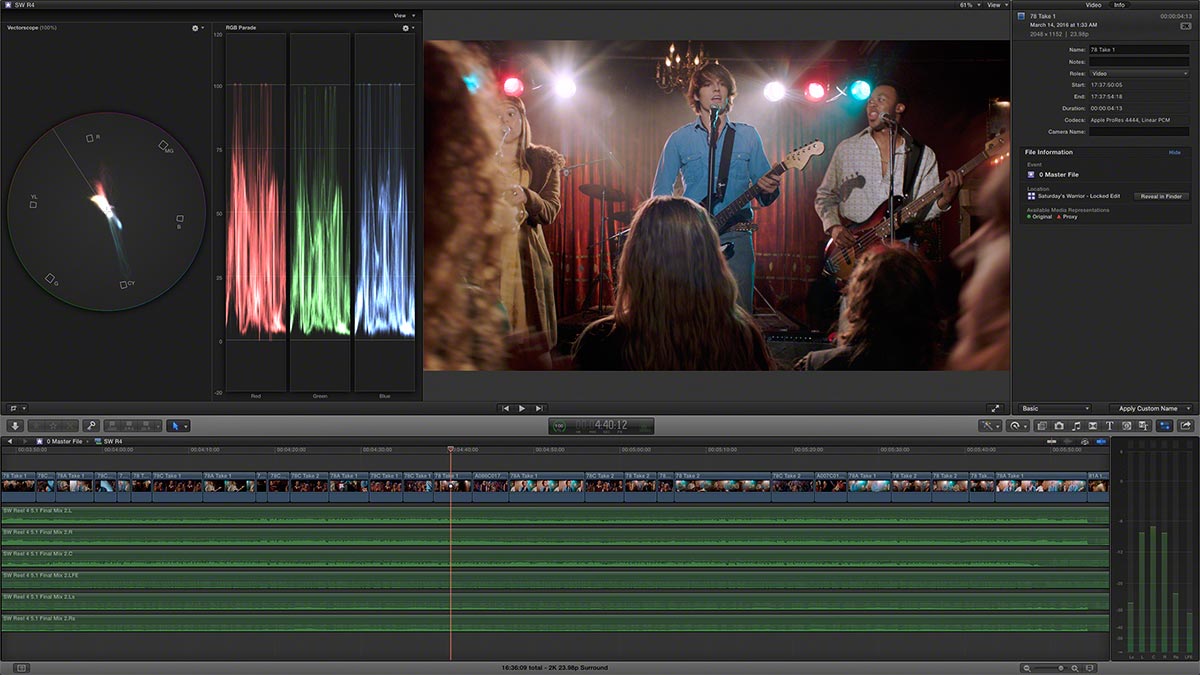Screen dimensions: 1200x675
Task: Open the Vectorscope settings gear
Action: [x=197, y=28]
